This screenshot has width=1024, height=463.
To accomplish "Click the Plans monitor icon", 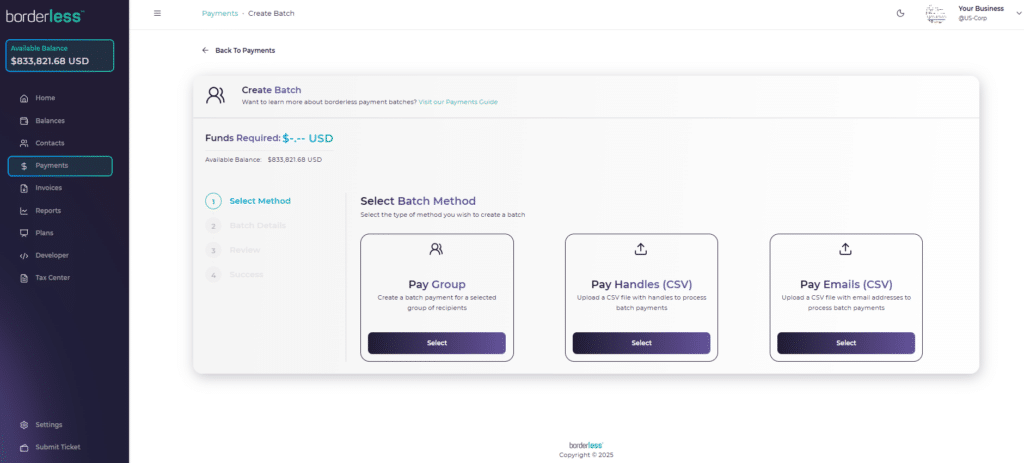I will [24, 233].
